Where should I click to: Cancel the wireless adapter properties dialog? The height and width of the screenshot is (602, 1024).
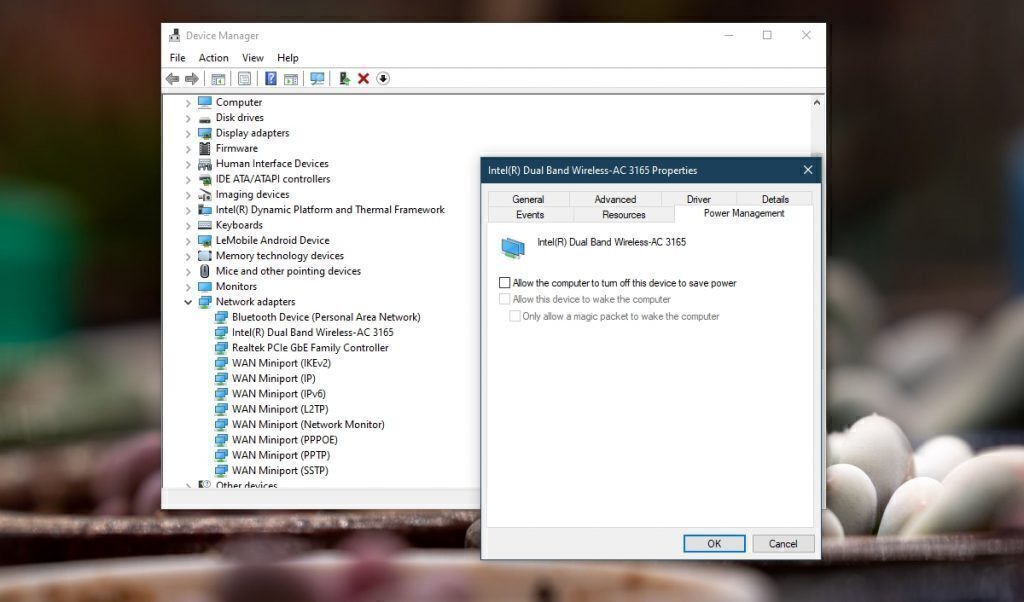coord(783,543)
